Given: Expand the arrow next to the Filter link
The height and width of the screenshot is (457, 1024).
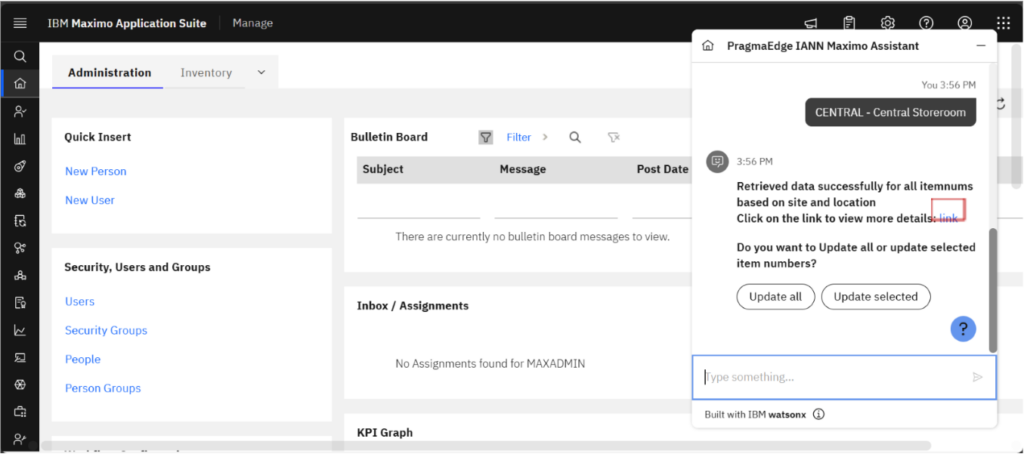Looking at the screenshot, I should 545,137.
